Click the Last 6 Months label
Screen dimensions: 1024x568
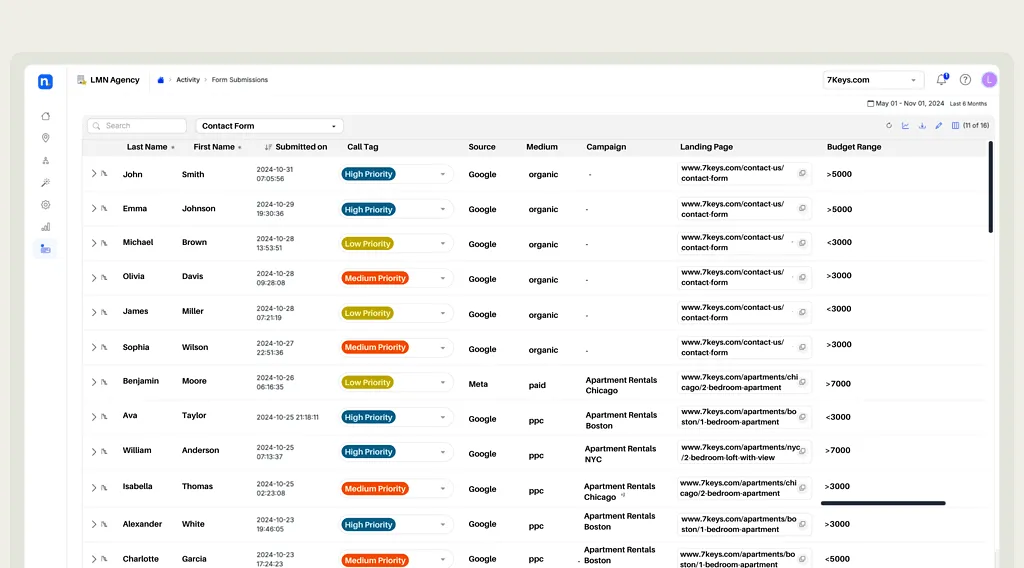click(x=968, y=104)
